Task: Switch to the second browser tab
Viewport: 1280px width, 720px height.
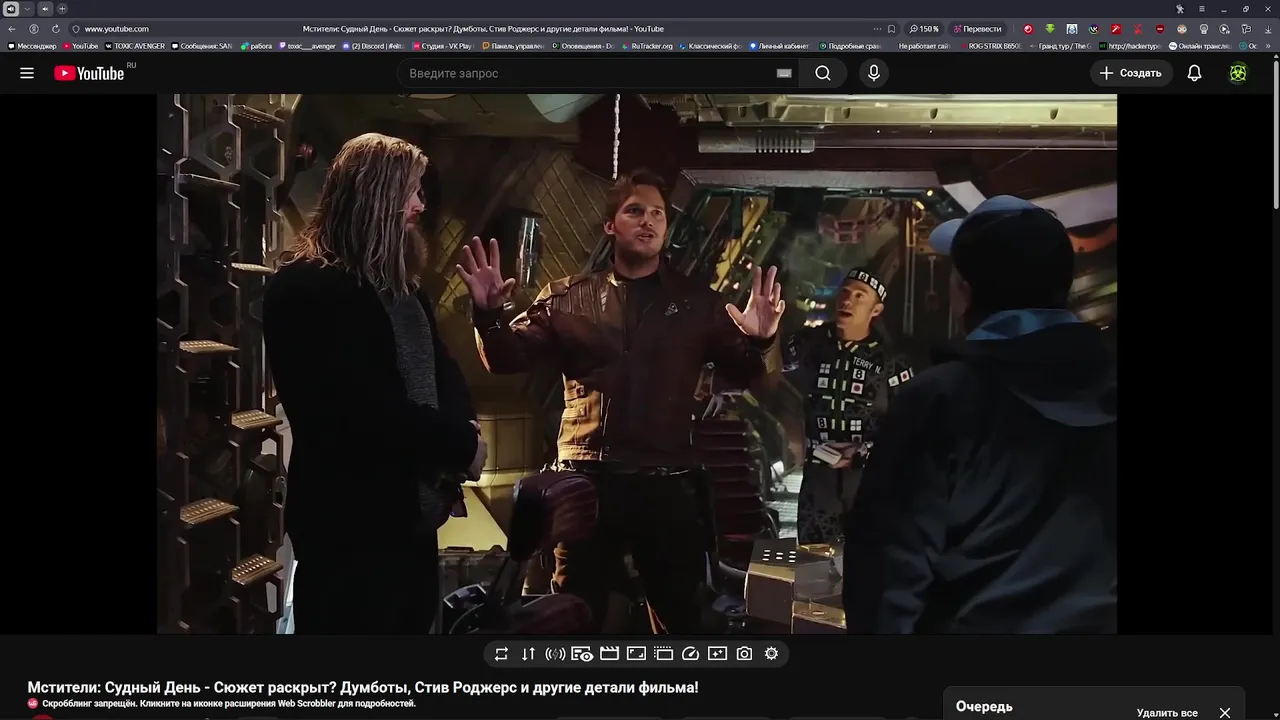Action: tap(45, 9)
